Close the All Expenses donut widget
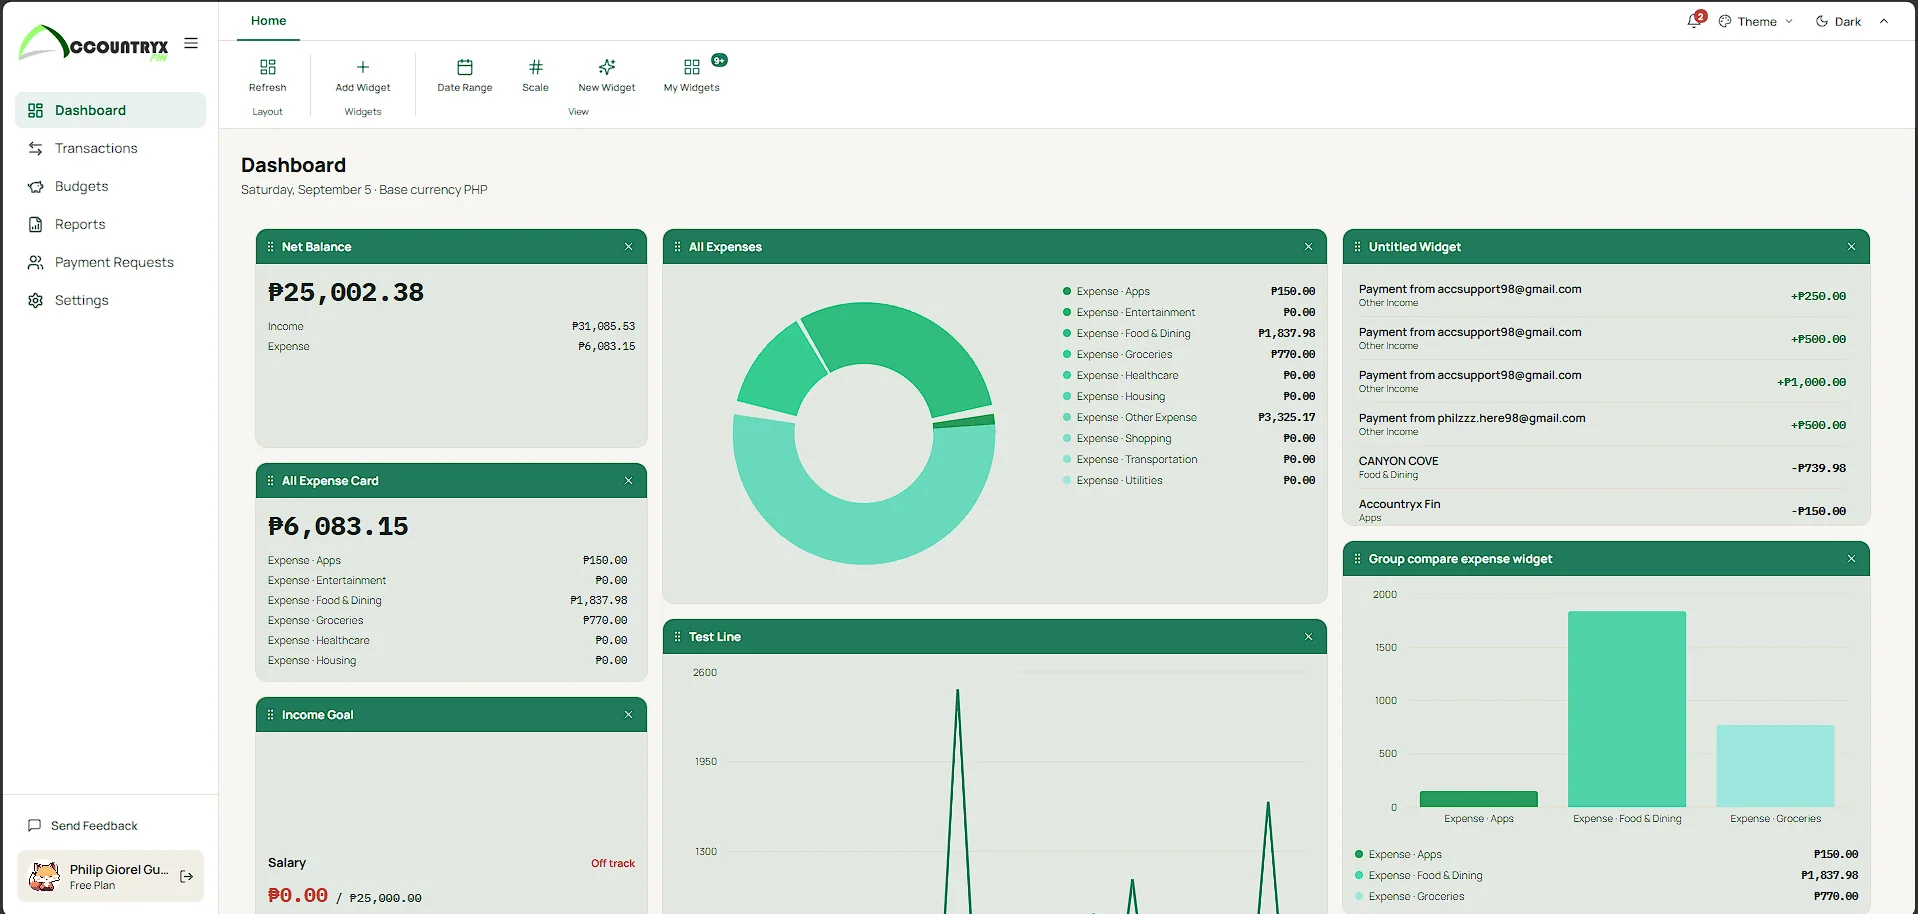 tap(1308, 247)
